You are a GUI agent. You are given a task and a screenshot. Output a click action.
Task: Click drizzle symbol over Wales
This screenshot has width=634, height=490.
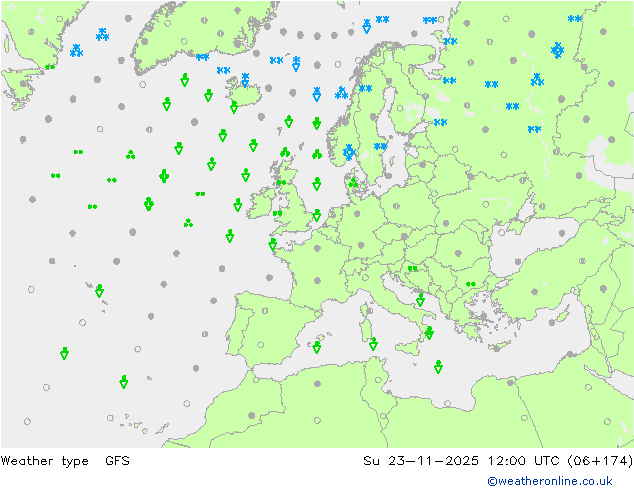tap(277, 213)
